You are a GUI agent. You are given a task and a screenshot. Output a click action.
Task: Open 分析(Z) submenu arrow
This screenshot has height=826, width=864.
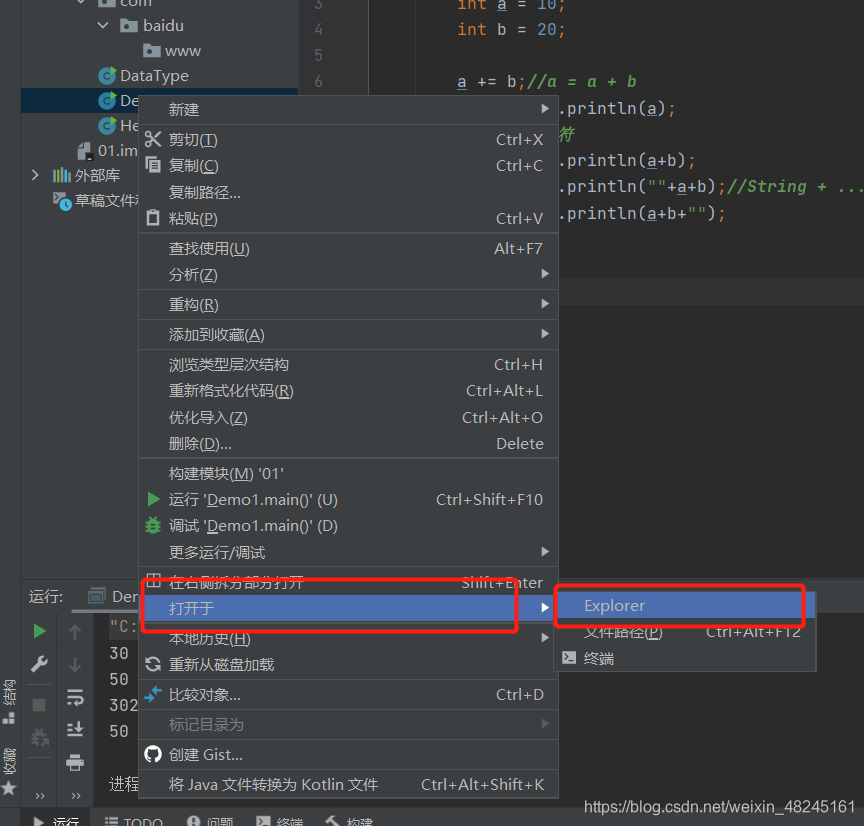[545, 274]
